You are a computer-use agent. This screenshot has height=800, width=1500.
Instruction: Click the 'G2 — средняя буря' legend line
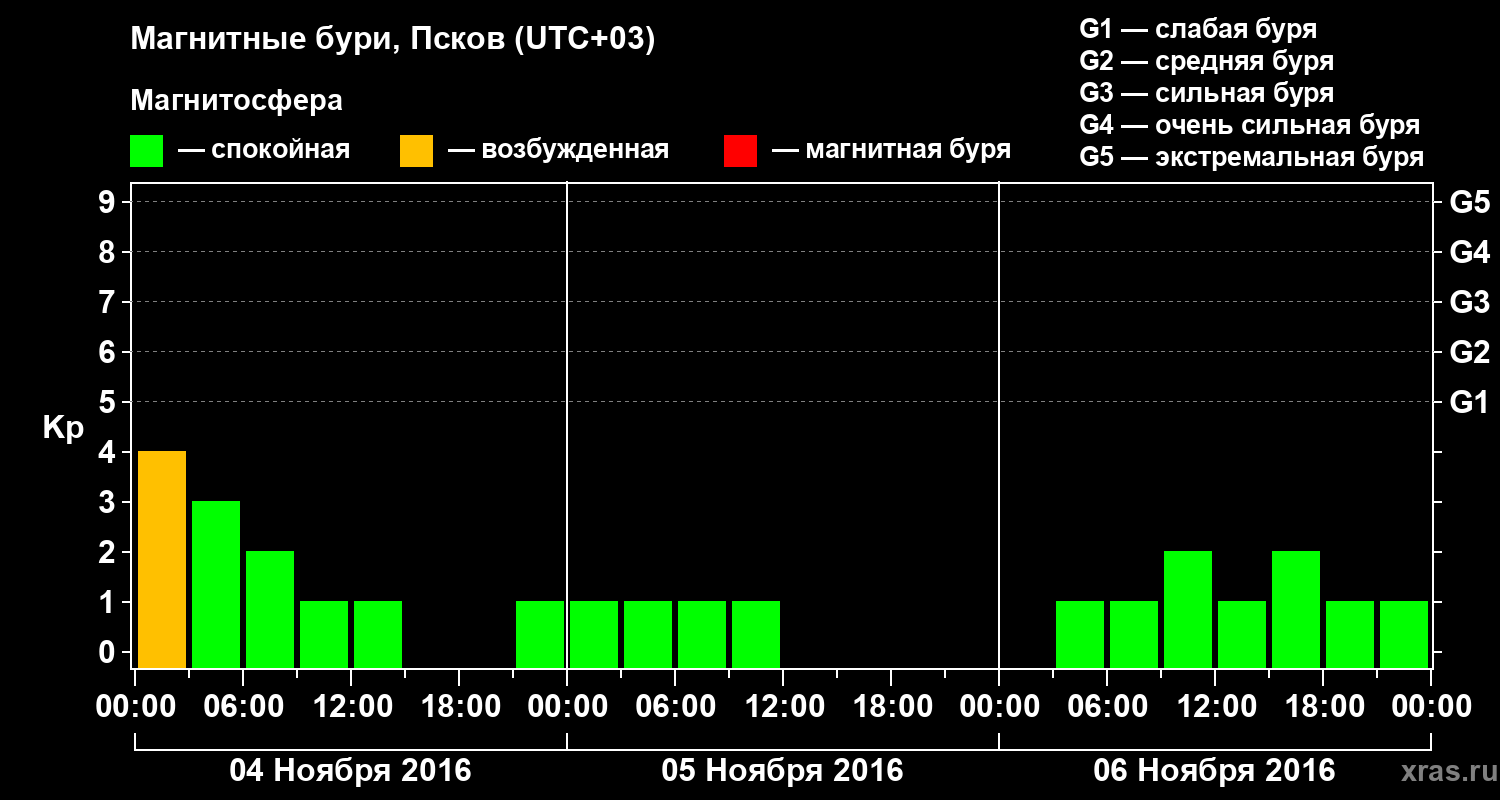(1207, 61)
